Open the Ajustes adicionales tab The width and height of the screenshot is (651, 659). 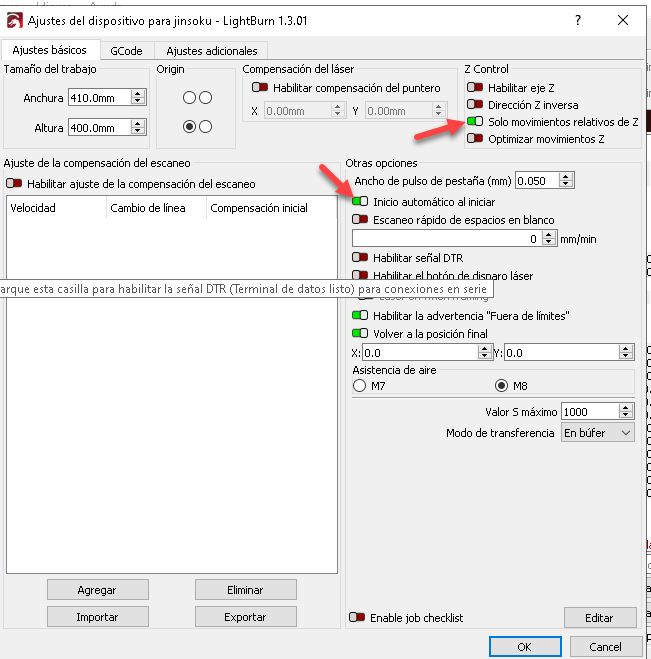tap(212, 51)
